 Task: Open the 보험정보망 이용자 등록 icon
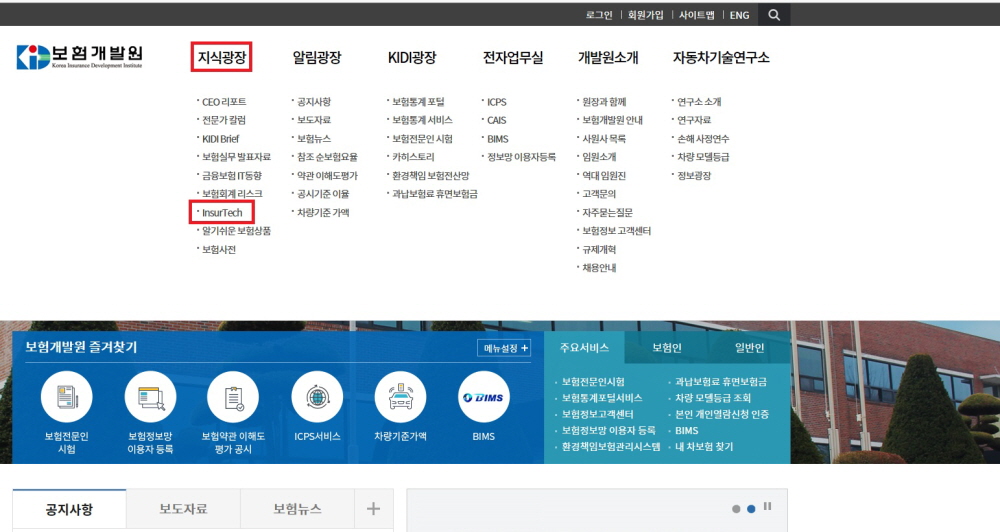(x=150, y=397)
